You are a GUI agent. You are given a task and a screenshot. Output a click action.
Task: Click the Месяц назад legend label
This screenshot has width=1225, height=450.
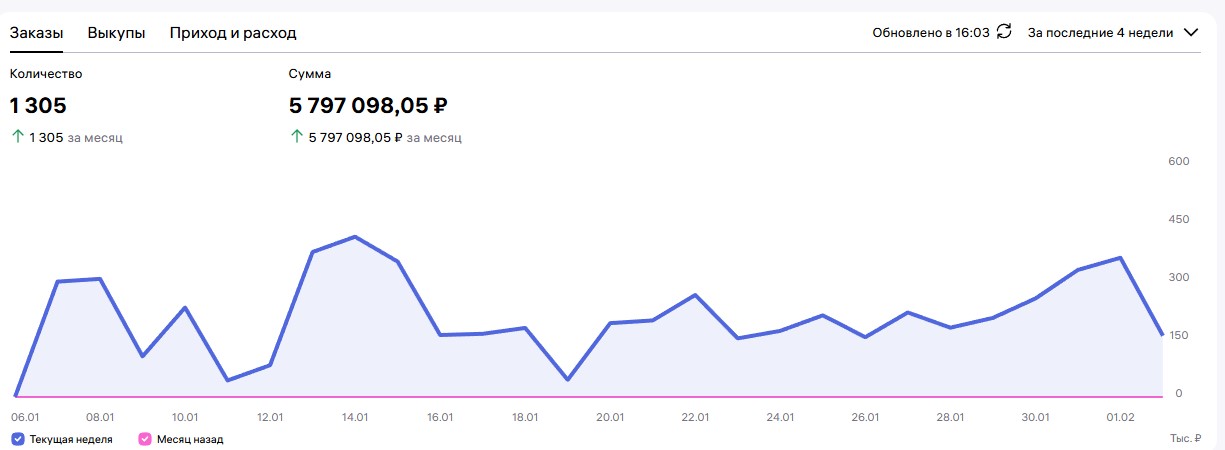pos(190,439)
